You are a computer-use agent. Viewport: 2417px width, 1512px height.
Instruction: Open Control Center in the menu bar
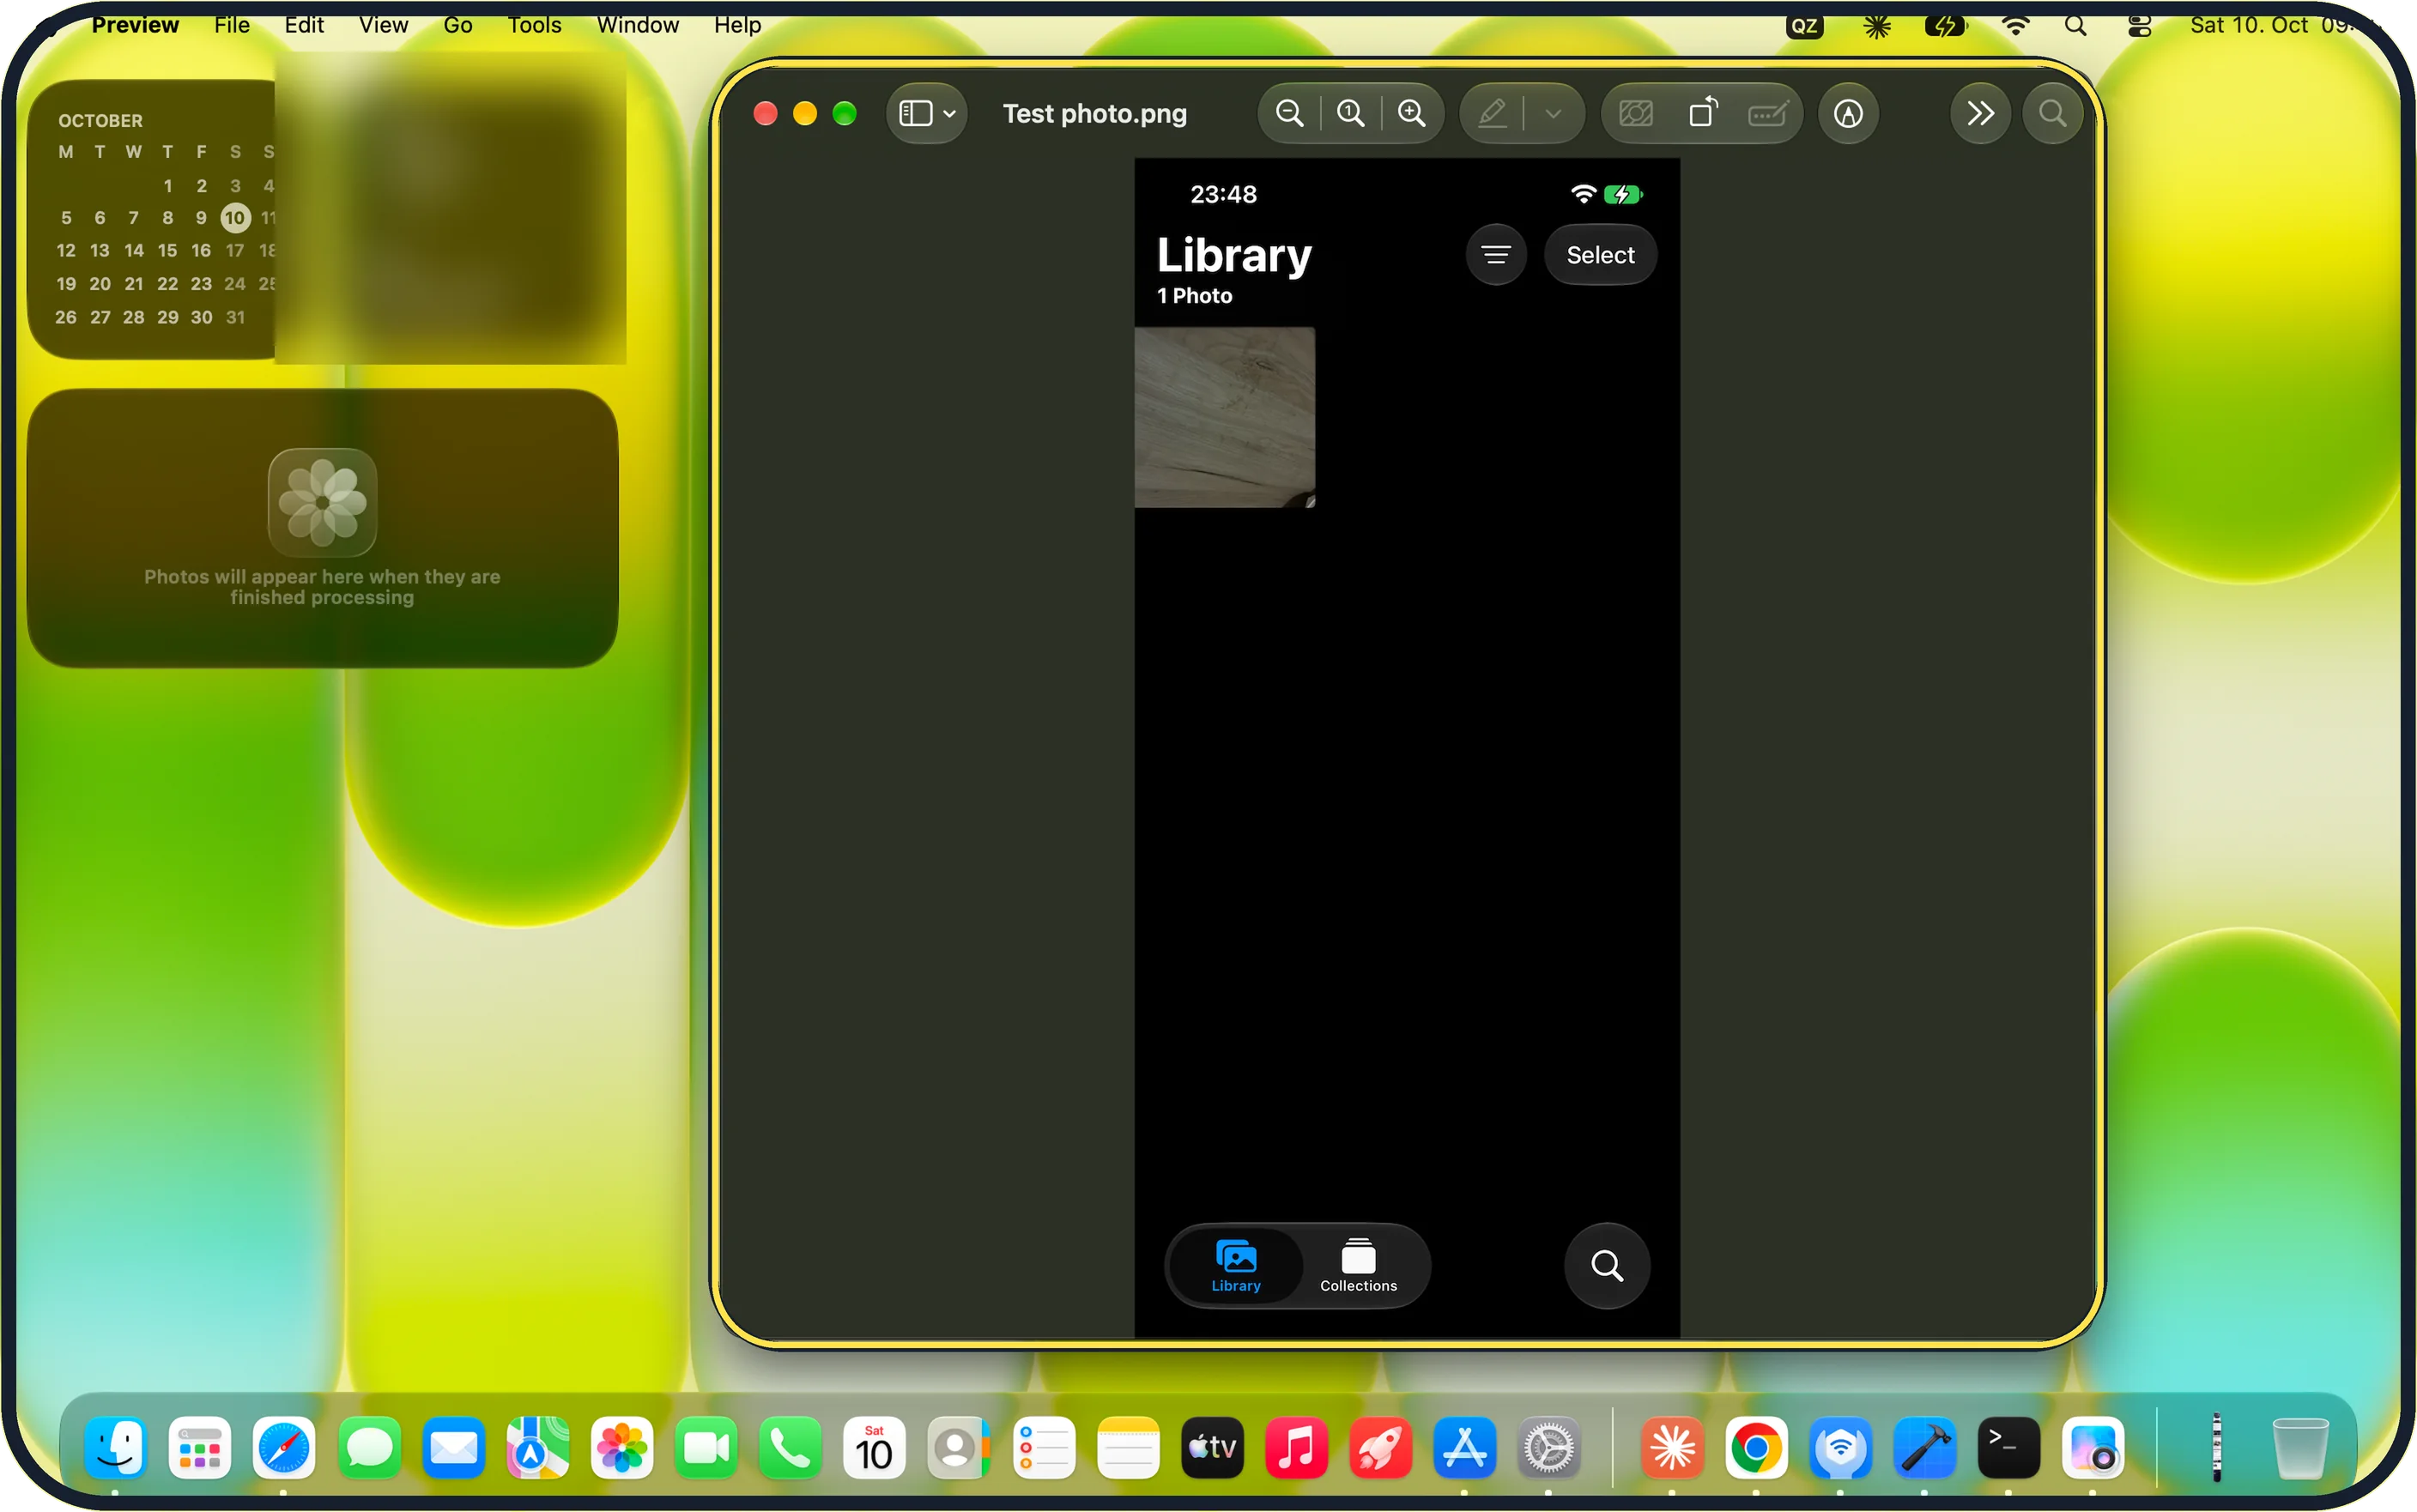click(2139, 25)
